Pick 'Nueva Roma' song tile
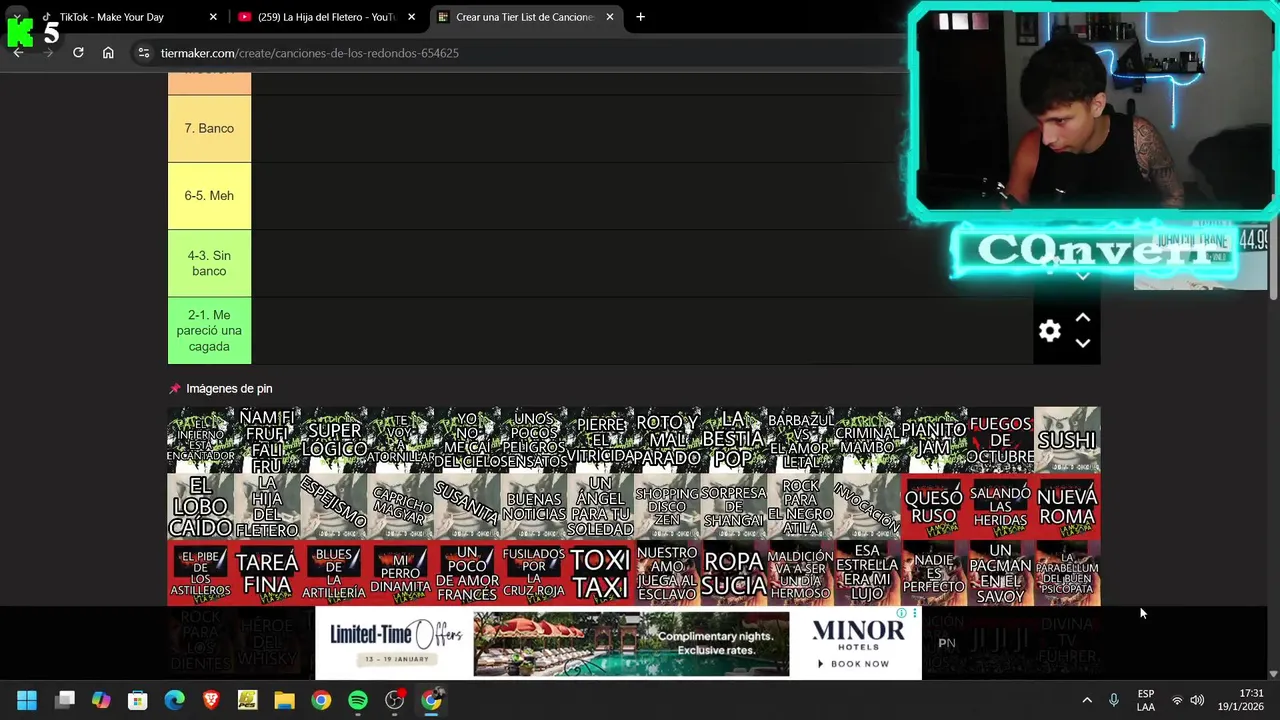The height and width of the screenshot is (720, 1280). (x=1067, y=507)
